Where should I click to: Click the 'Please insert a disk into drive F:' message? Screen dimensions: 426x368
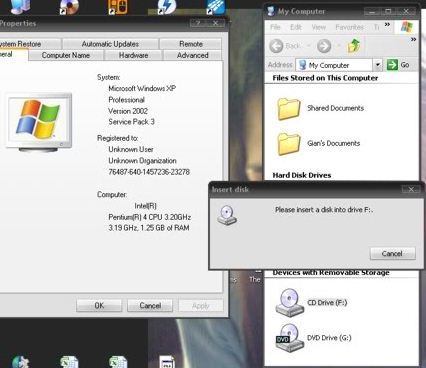[x=324, y=210]
